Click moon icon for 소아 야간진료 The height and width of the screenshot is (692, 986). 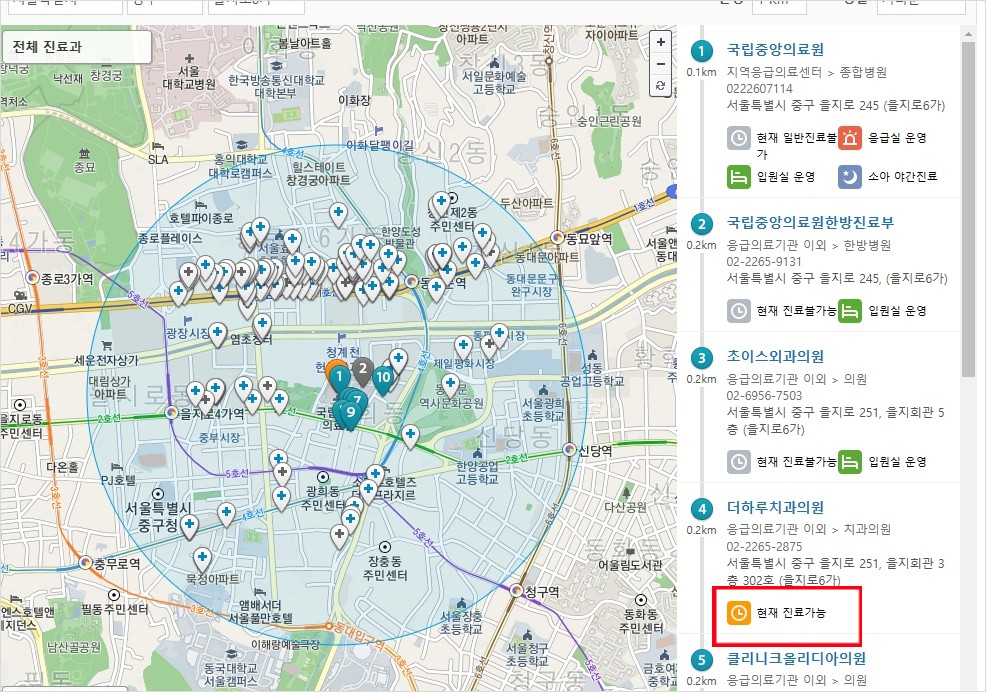[x=850, y=177]
